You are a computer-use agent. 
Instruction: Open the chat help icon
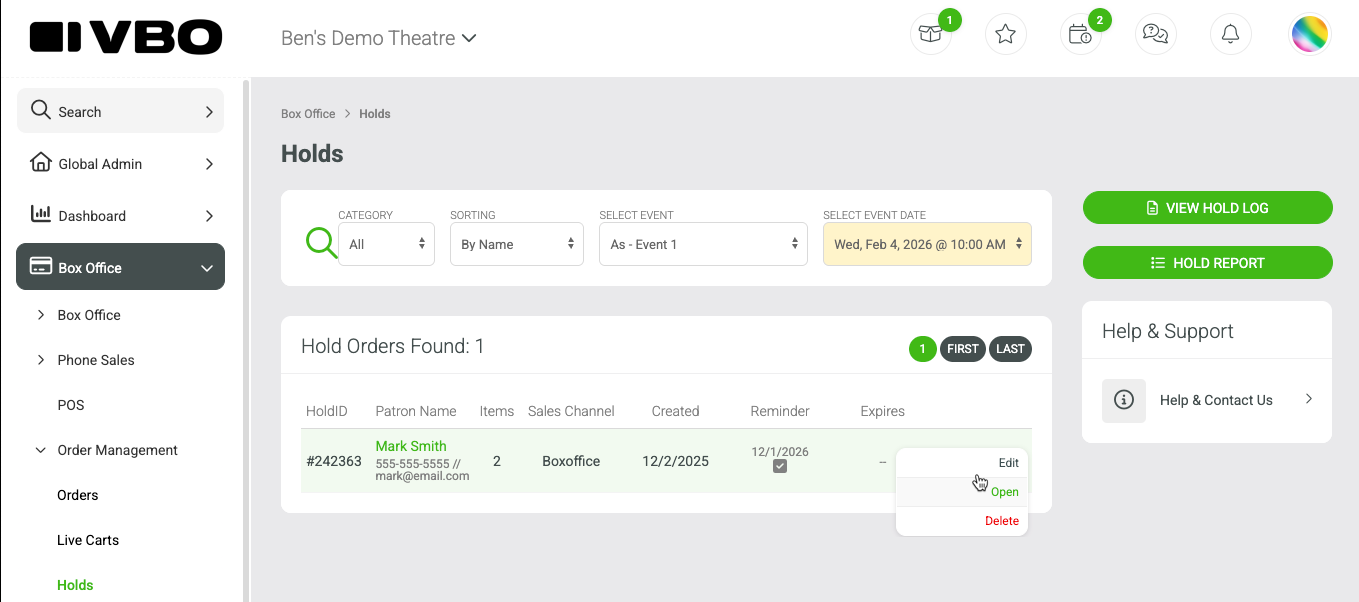pyautogui.click(x=1156, y=34)
